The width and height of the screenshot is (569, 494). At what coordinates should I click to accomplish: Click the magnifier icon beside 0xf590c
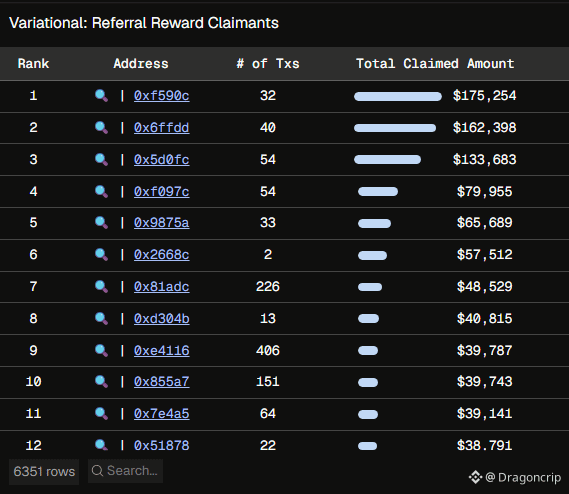click(101, 96)
